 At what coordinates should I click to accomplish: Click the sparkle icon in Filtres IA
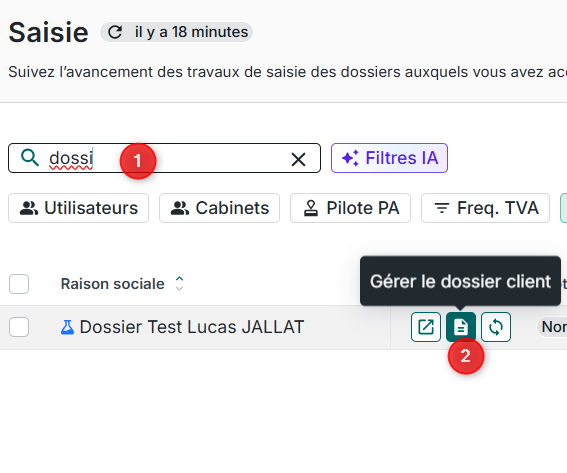(x=350, y=158)
